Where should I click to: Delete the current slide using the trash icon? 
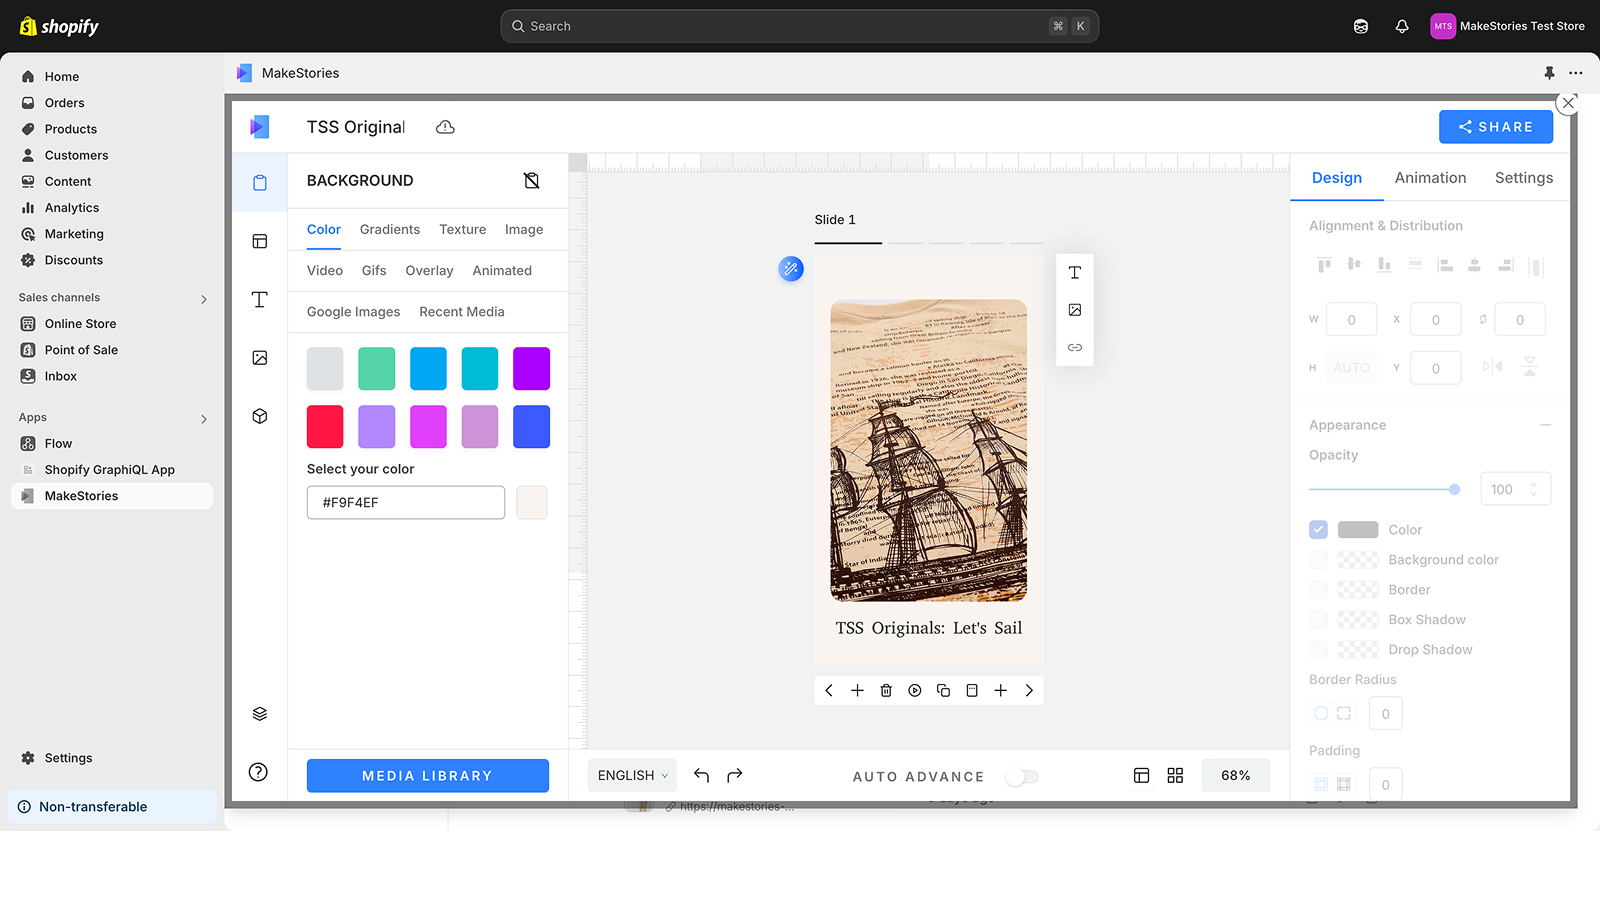click(x=886, y=690)
